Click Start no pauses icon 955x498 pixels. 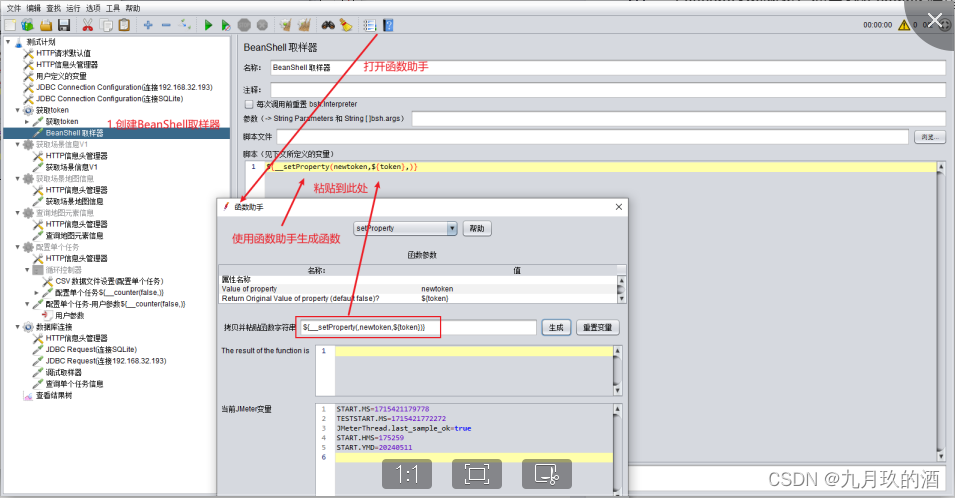[226, 25]
